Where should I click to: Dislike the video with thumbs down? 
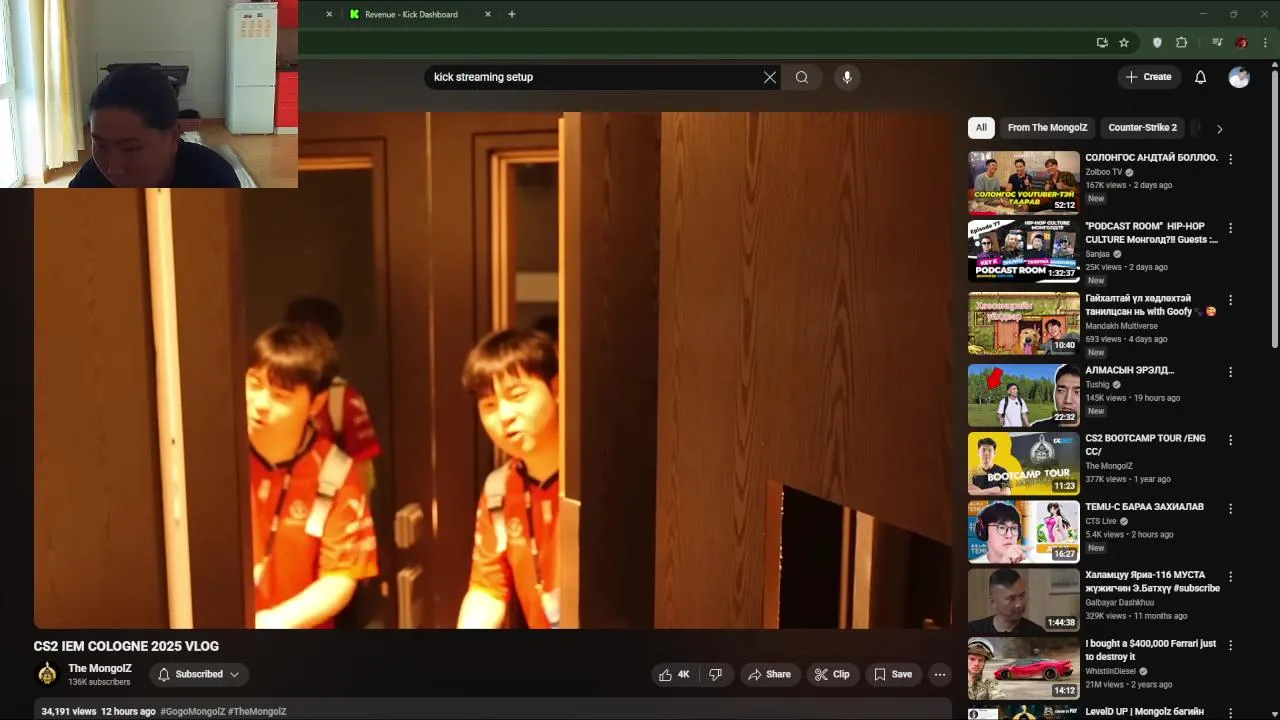pyautogui.click(x=715, y=675)
